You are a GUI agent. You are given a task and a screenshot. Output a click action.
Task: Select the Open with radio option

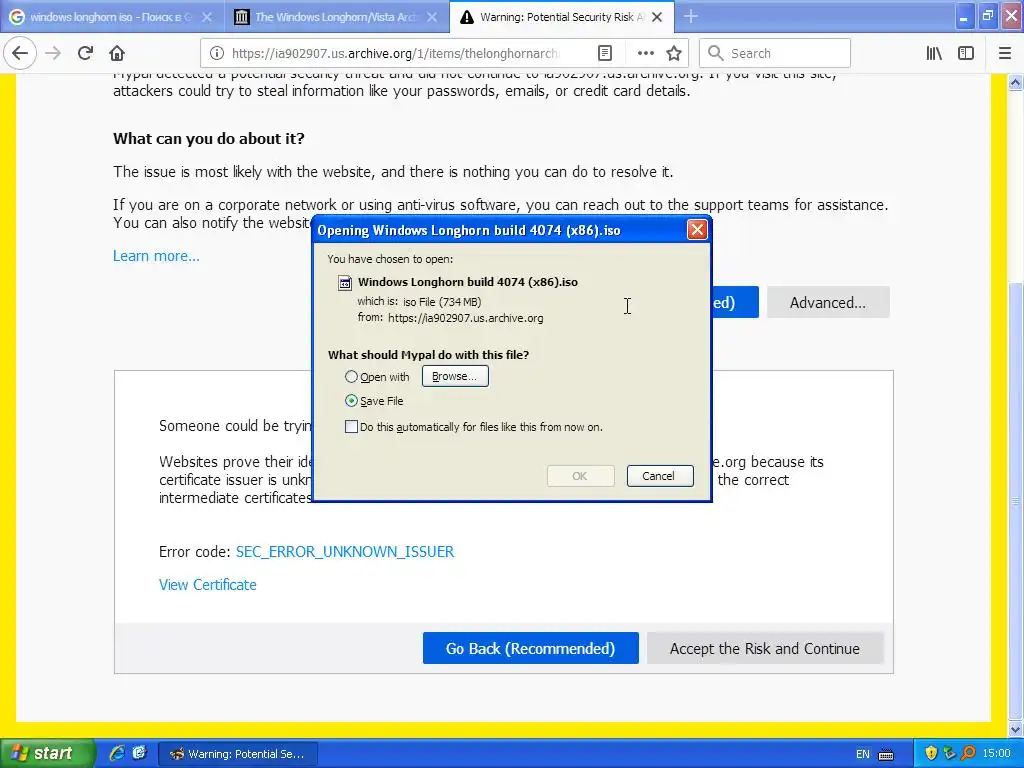(x=351, y=377)
